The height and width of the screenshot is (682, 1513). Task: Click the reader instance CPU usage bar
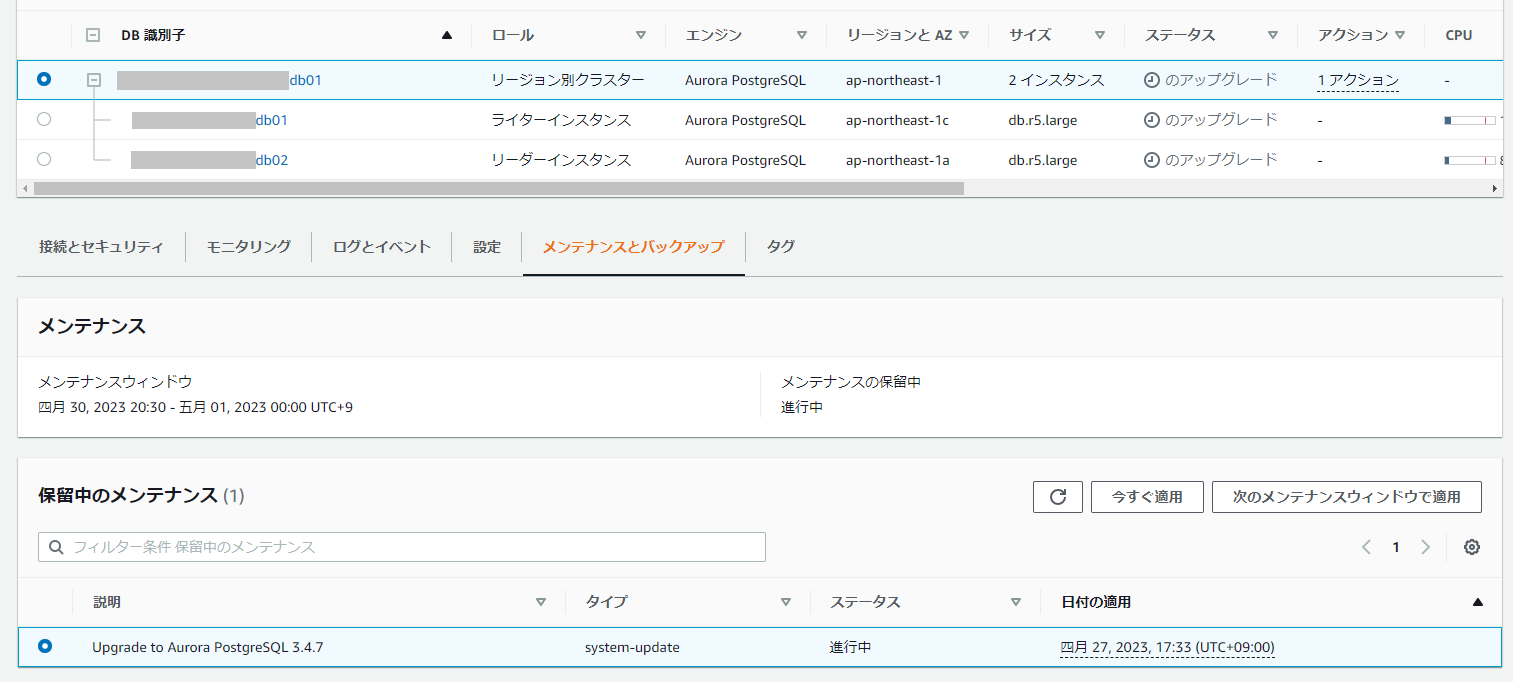1470,160
